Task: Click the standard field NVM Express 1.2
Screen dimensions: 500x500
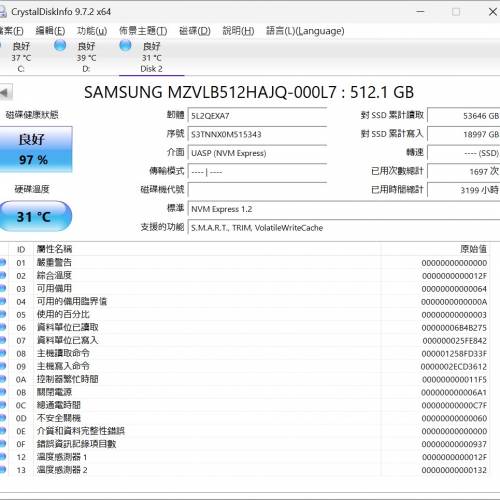Action: click(344, 209)
